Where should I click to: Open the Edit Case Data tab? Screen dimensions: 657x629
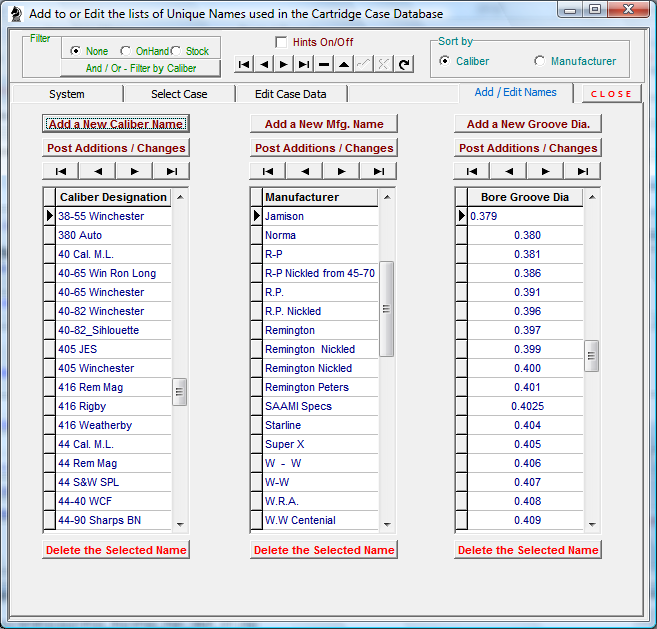pyautogui.click(x=291, y=94)
